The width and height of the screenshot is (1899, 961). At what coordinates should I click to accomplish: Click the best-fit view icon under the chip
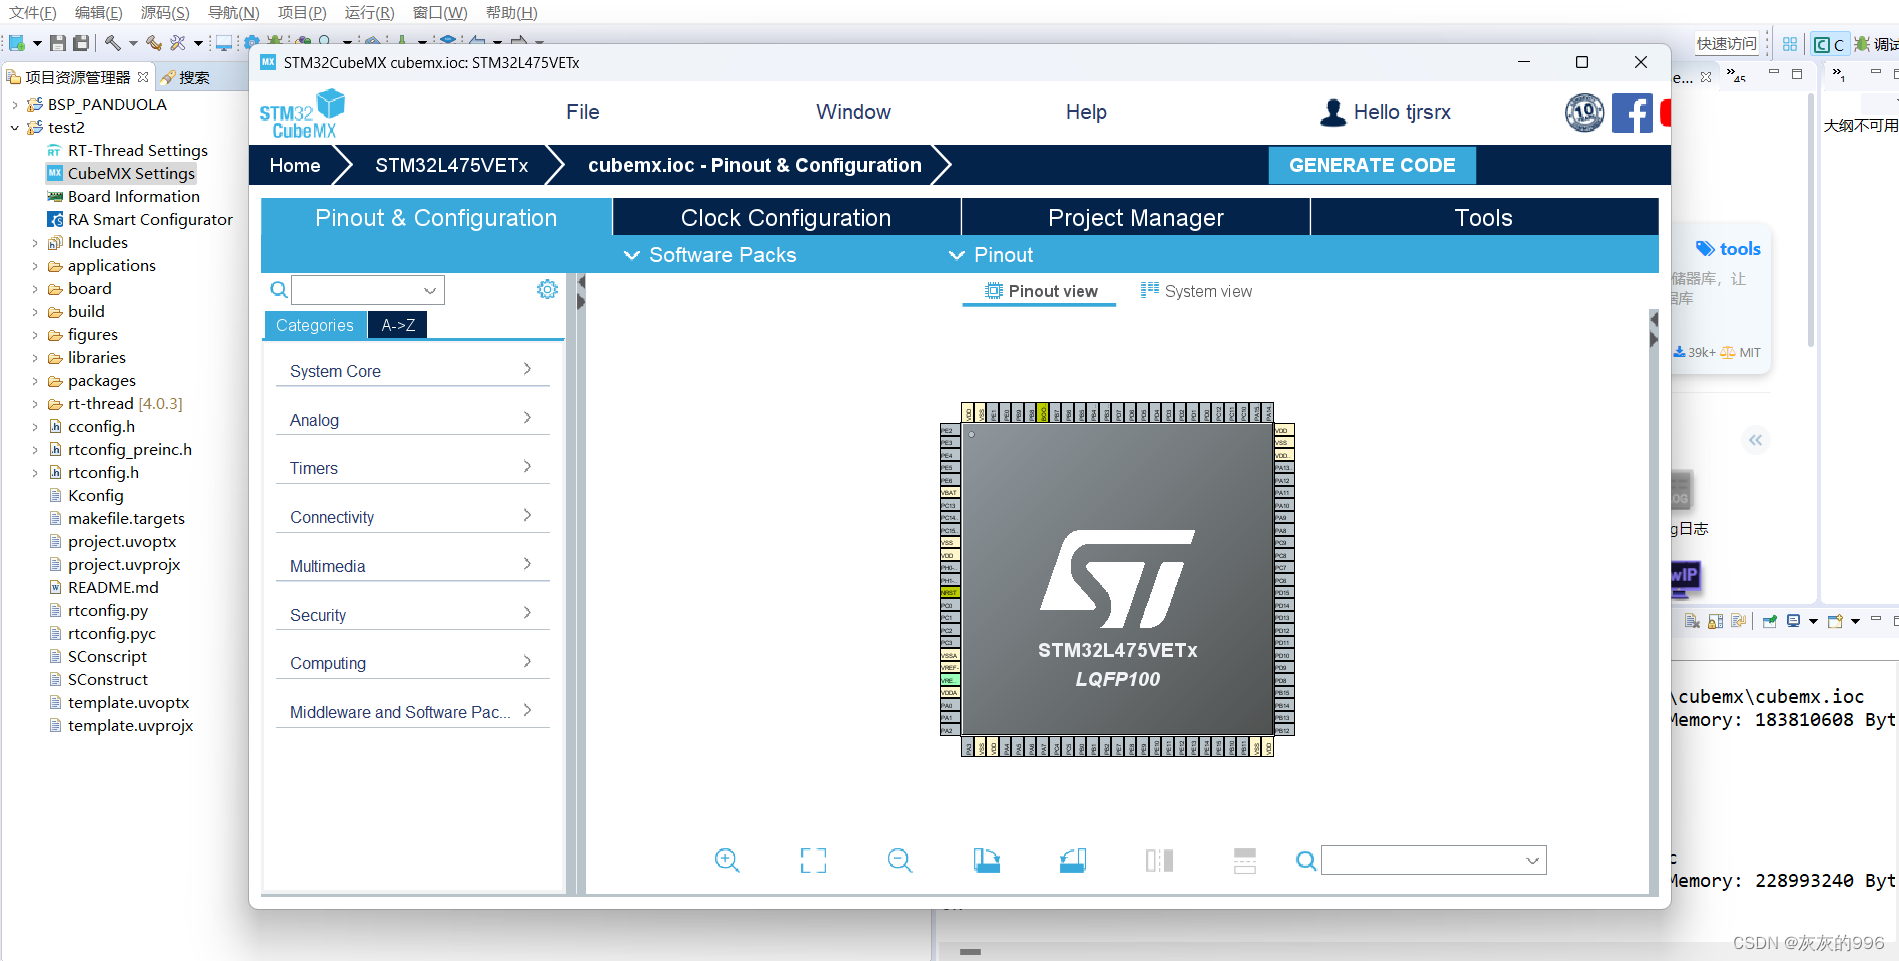pyautogui.click(x=813, y=860)
